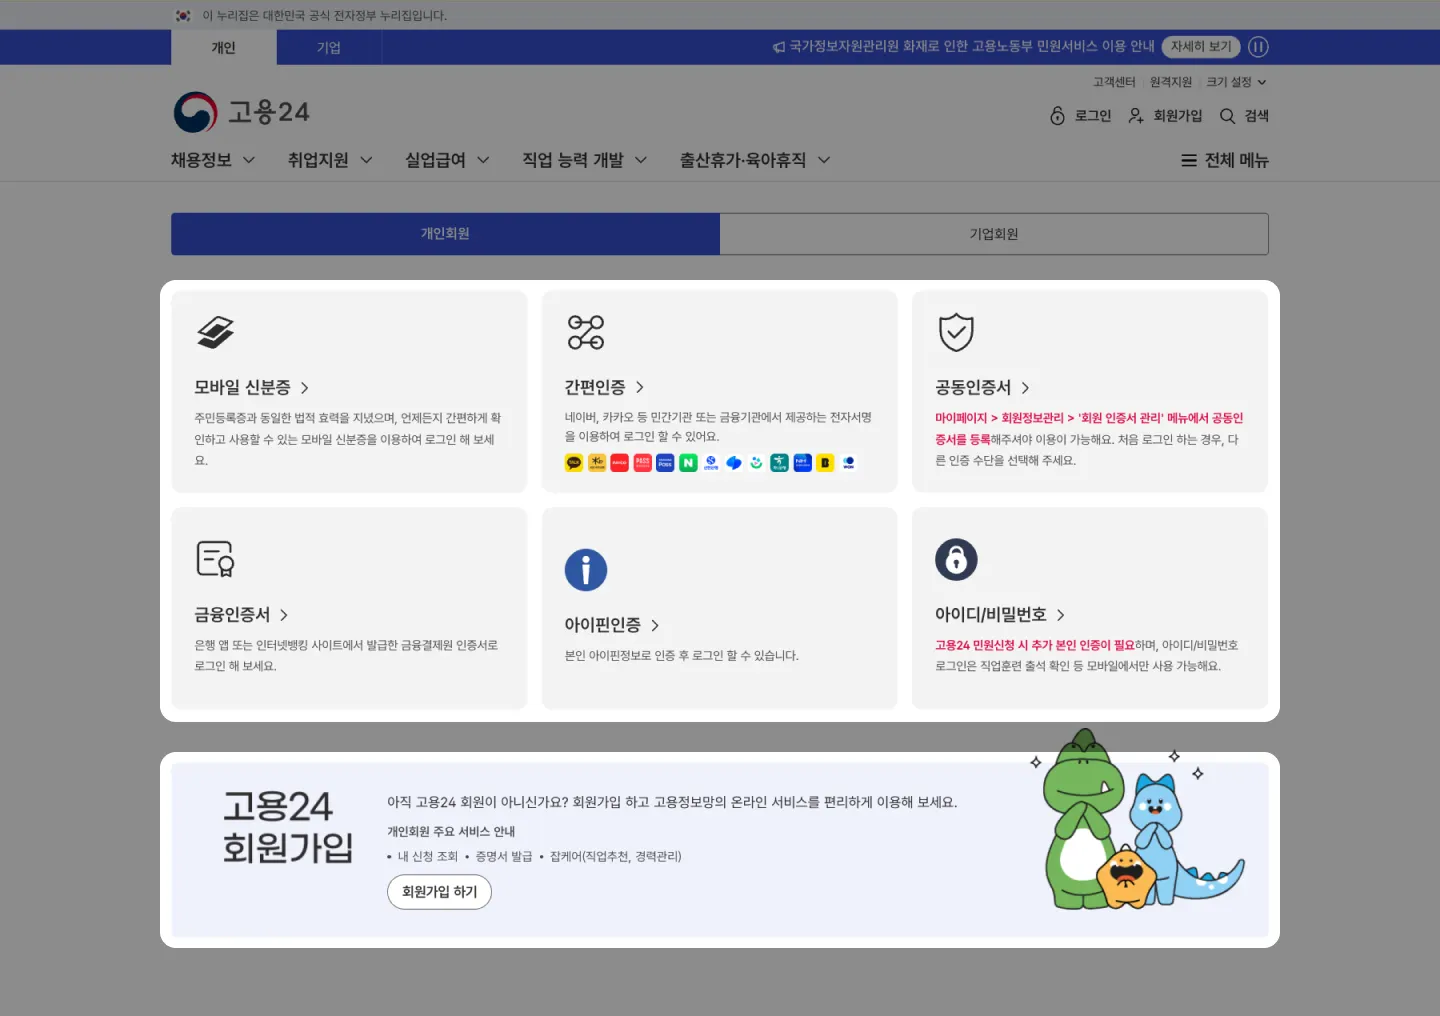This screenshot has width=1440, height=1016.
Task: Click the megaphone notice icon
Action: point(779,47)
